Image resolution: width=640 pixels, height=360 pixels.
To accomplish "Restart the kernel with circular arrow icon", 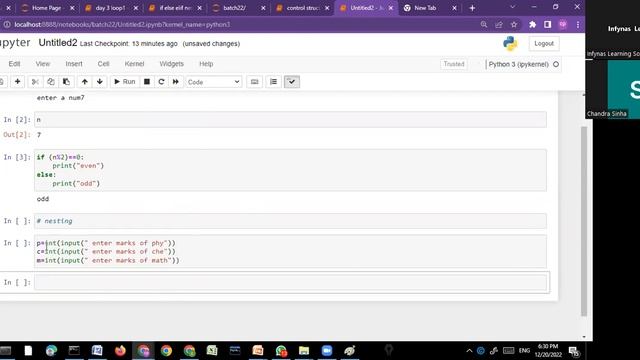I will pyautogui.click(x=161, y=82).
